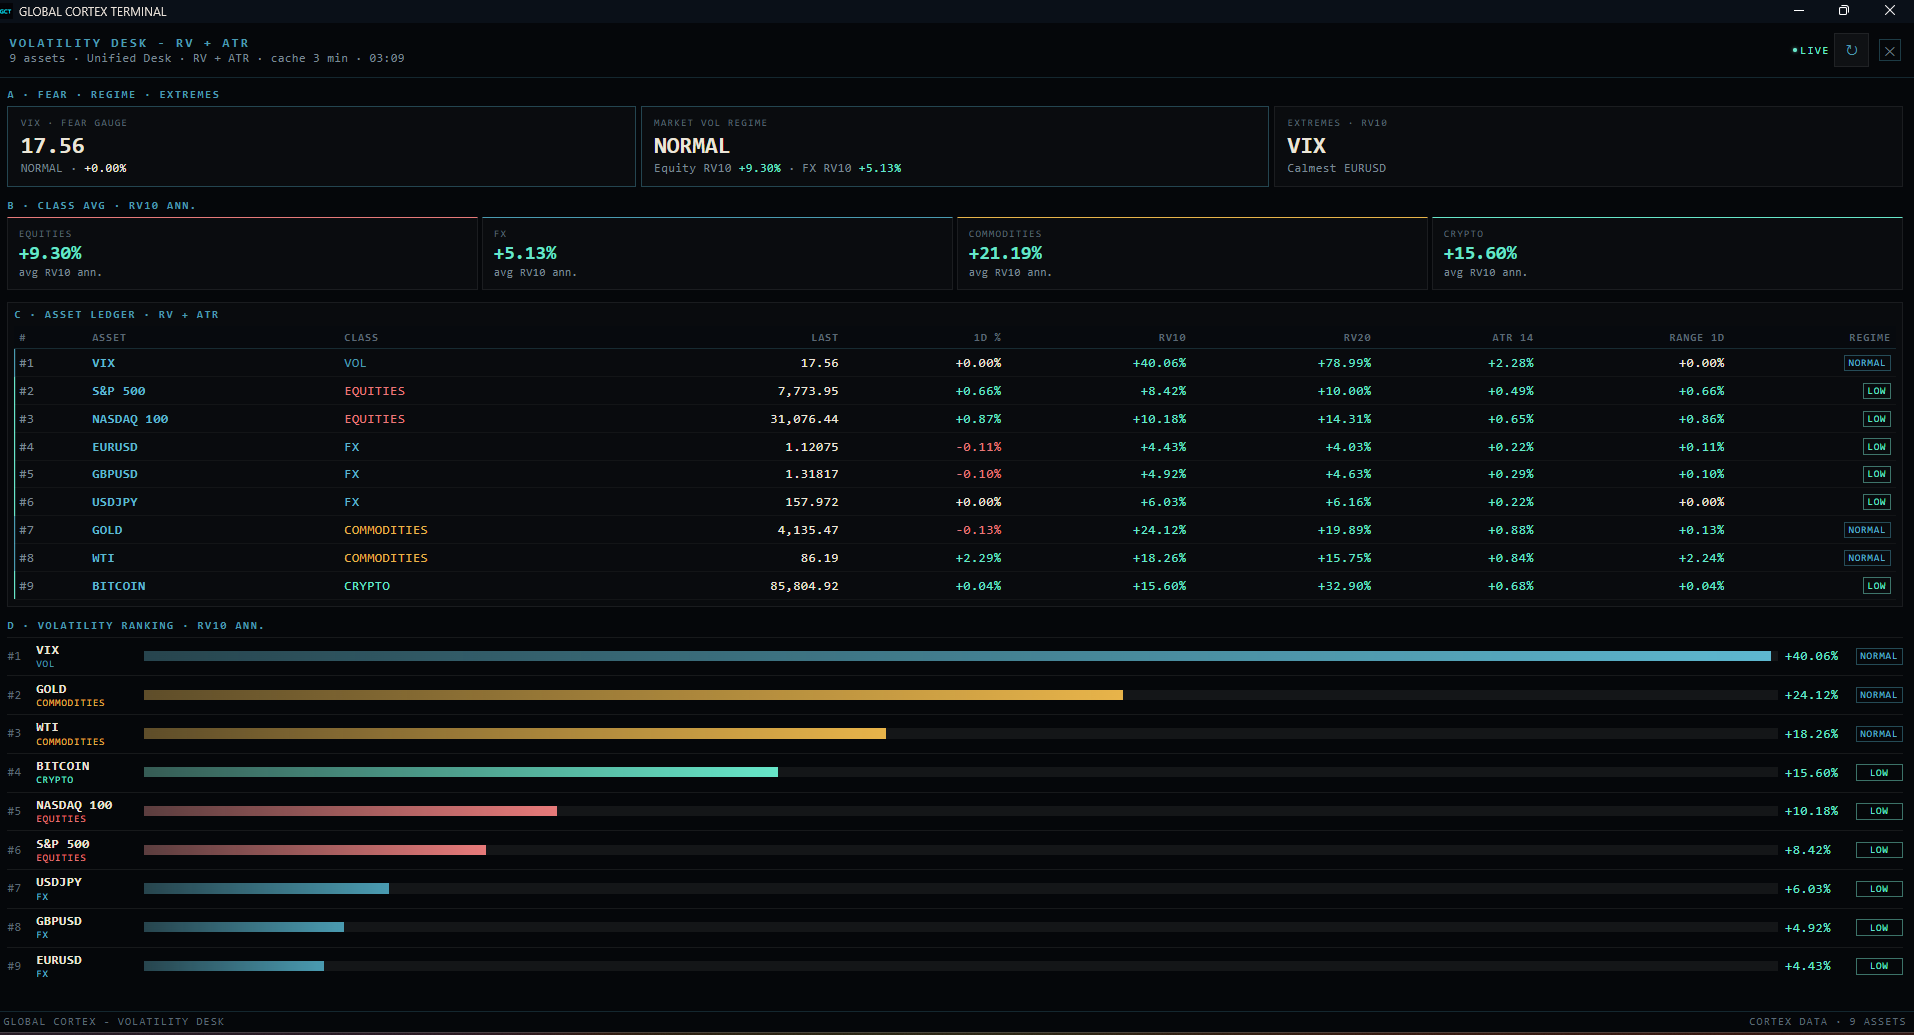Click GOLD last price 4,135.47
The height and width of the screenshot is (1035, 1914).
click(x=808, y=530)
